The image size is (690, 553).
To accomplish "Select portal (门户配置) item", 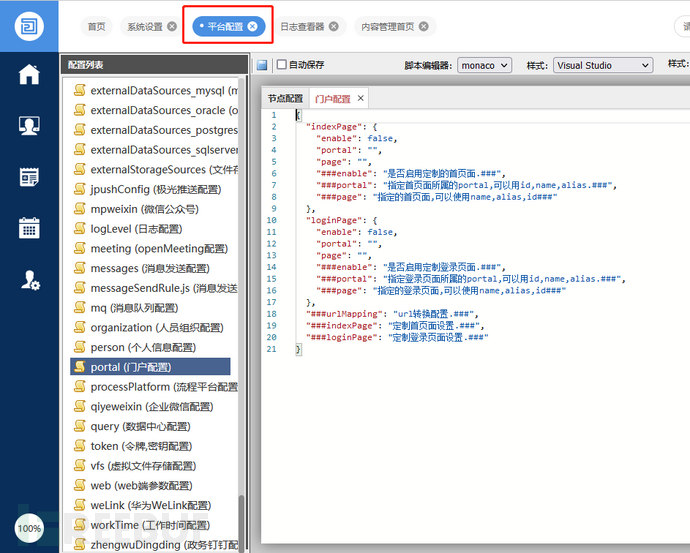I will pos(150,367).
